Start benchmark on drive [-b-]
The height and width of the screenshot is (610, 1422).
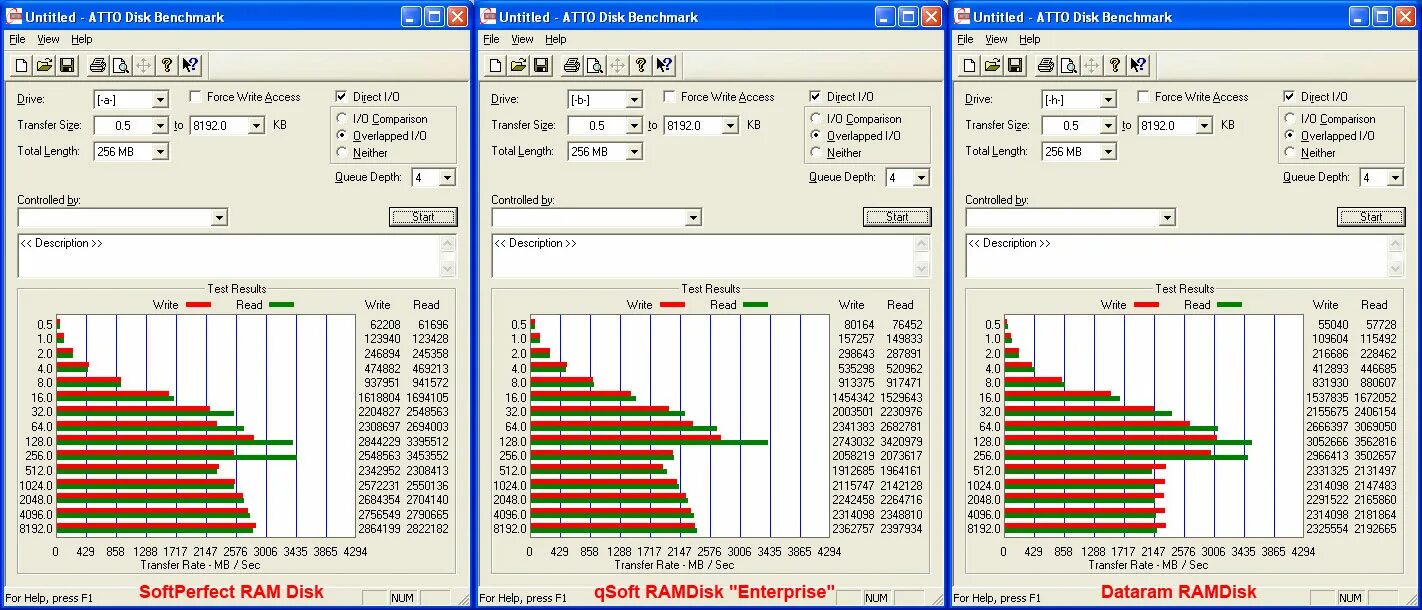click(897, 217)
